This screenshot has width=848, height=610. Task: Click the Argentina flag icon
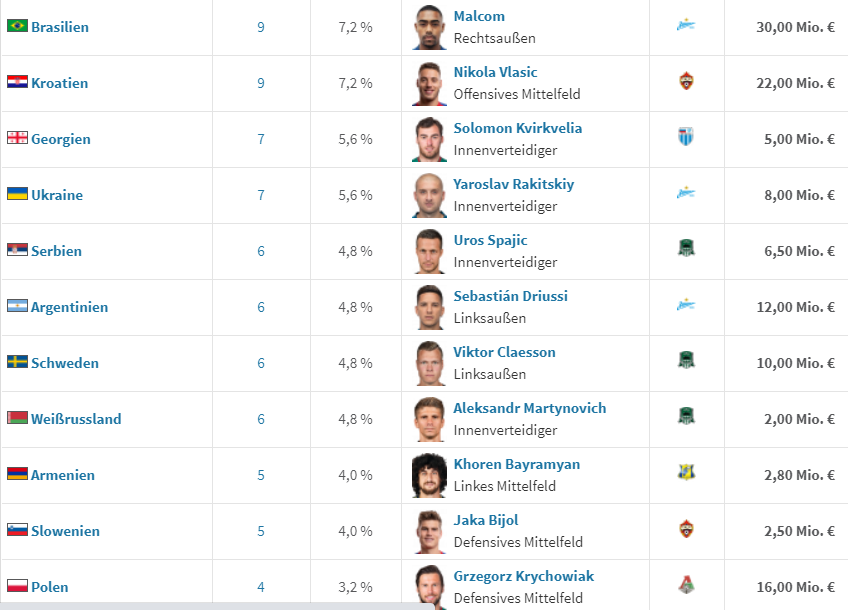(17, 306)
